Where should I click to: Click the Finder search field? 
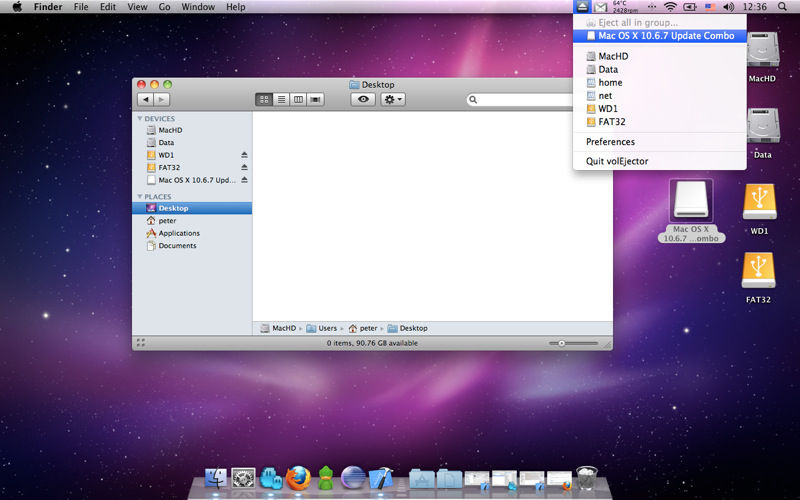point(520,99)
